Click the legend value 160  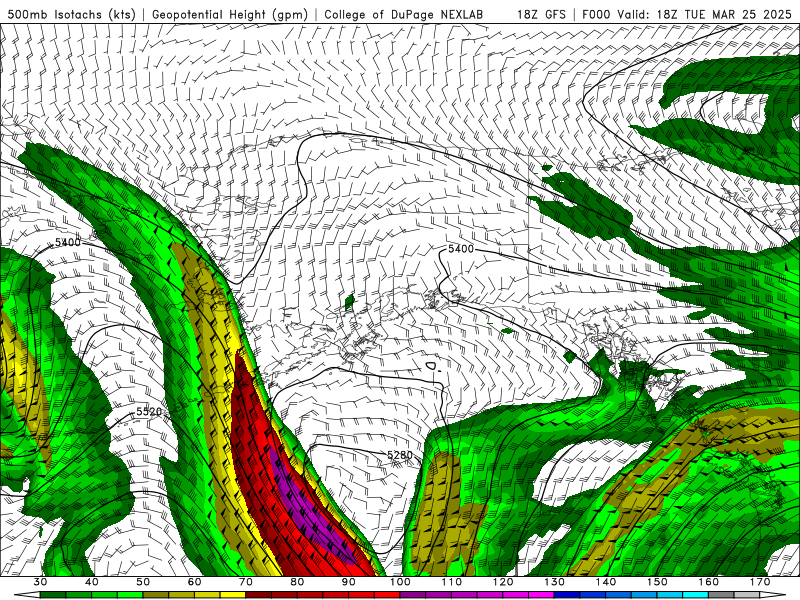pos(708,582)
